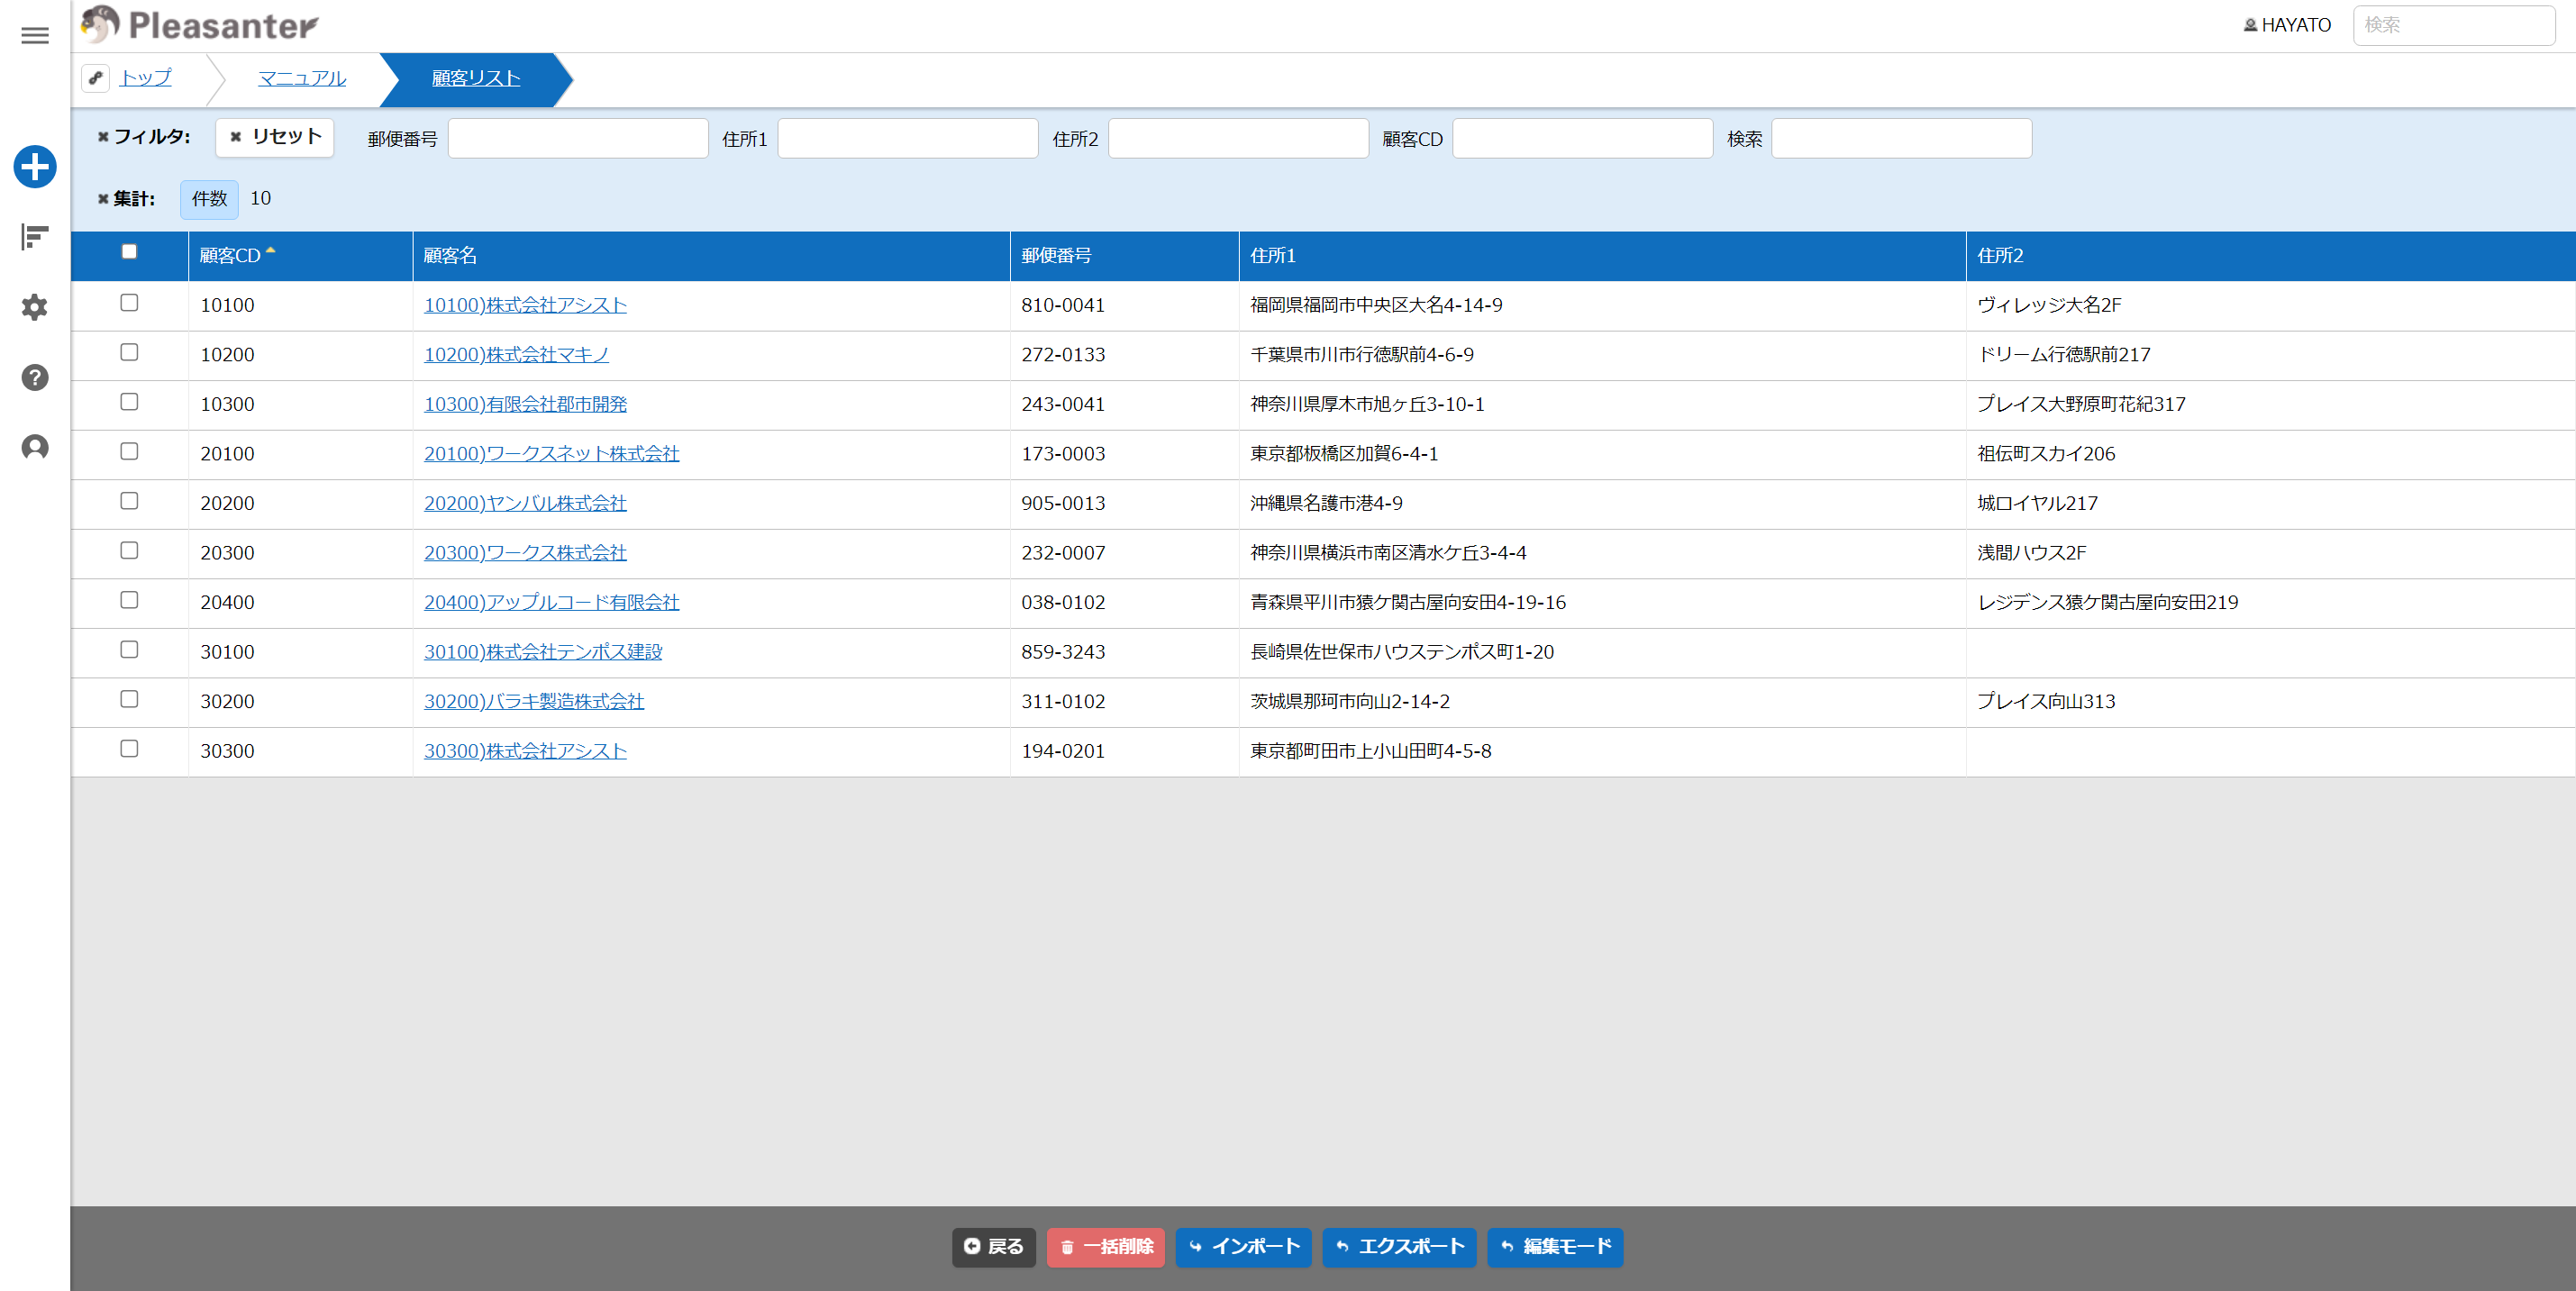This screenshot has width=2576, height=1291.
Task: Click the Pleasanter logo
Action: click(200, 25)
